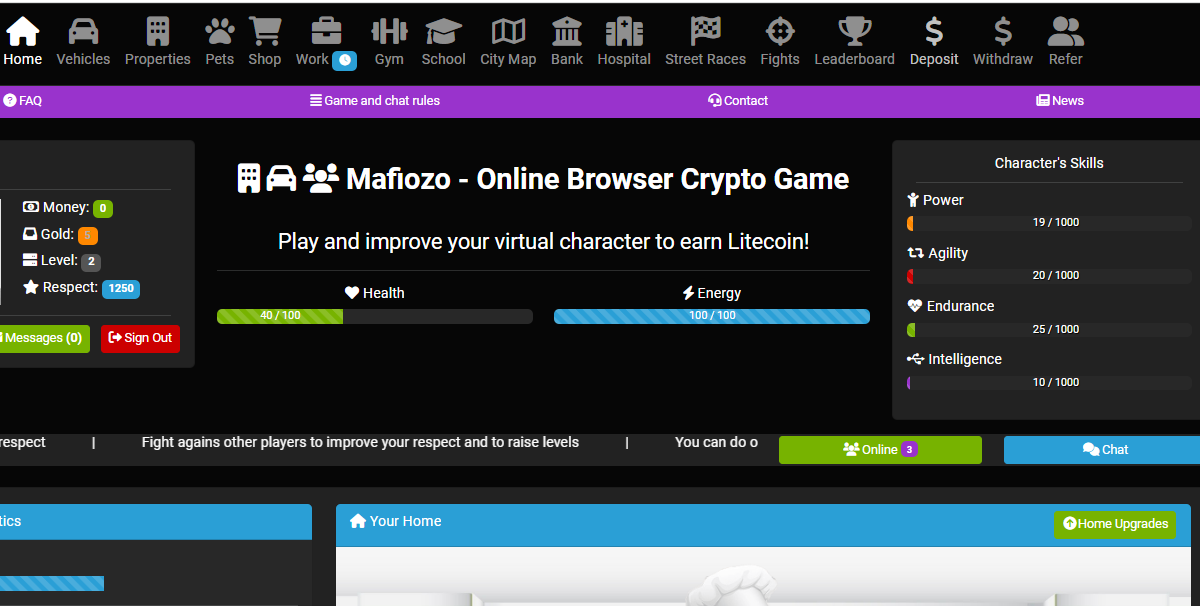Click the "Fight agains other players" ticker text
Screen dimensions: 1200x606
(x=360, y=442)
